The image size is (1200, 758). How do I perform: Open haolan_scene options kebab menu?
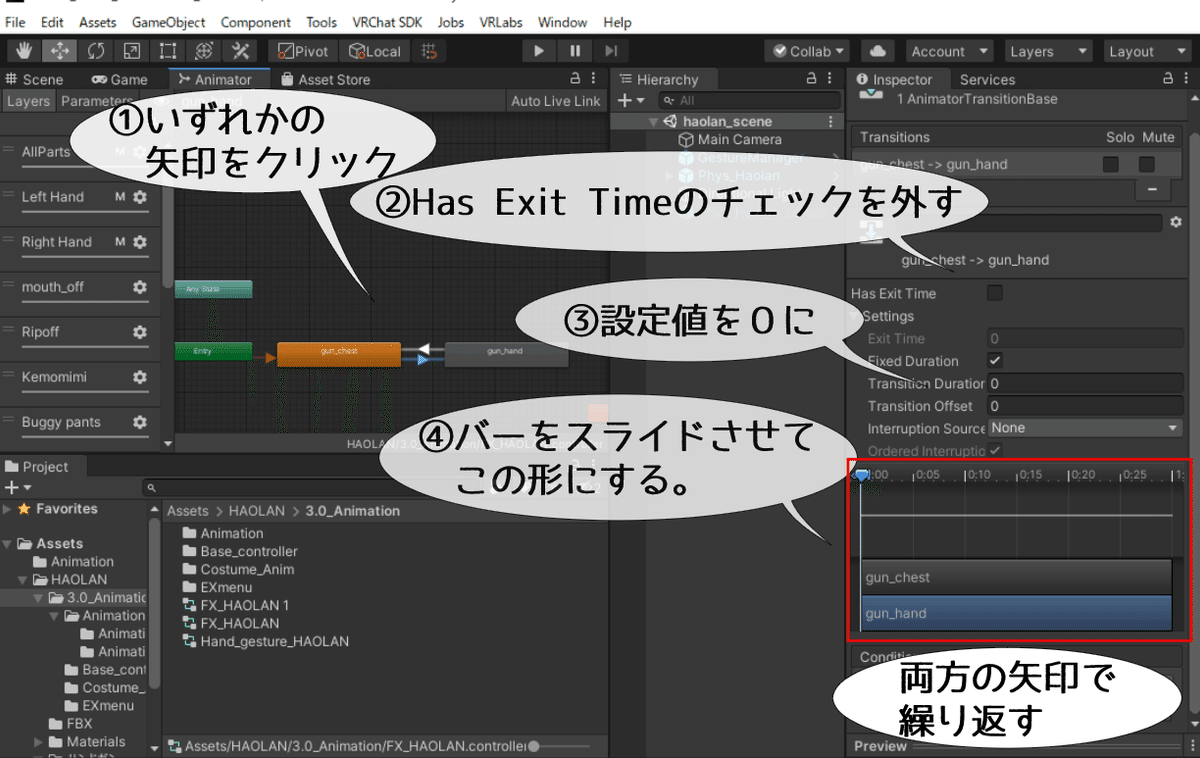click(x=830, y=121)
